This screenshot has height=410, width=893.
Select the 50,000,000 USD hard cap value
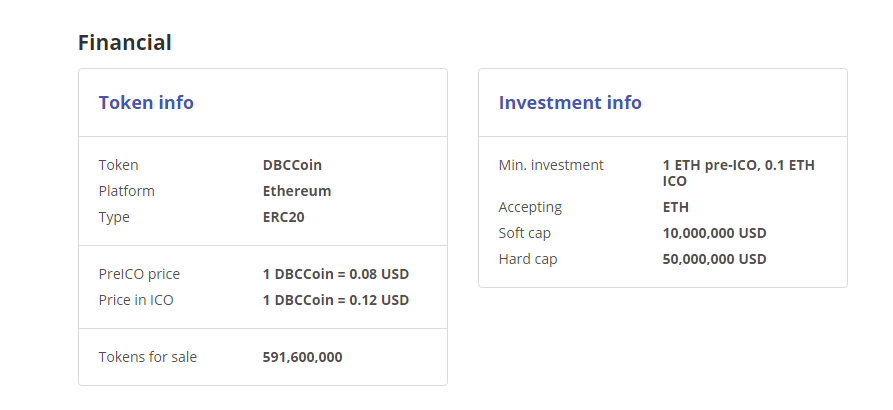pos(714,259)
